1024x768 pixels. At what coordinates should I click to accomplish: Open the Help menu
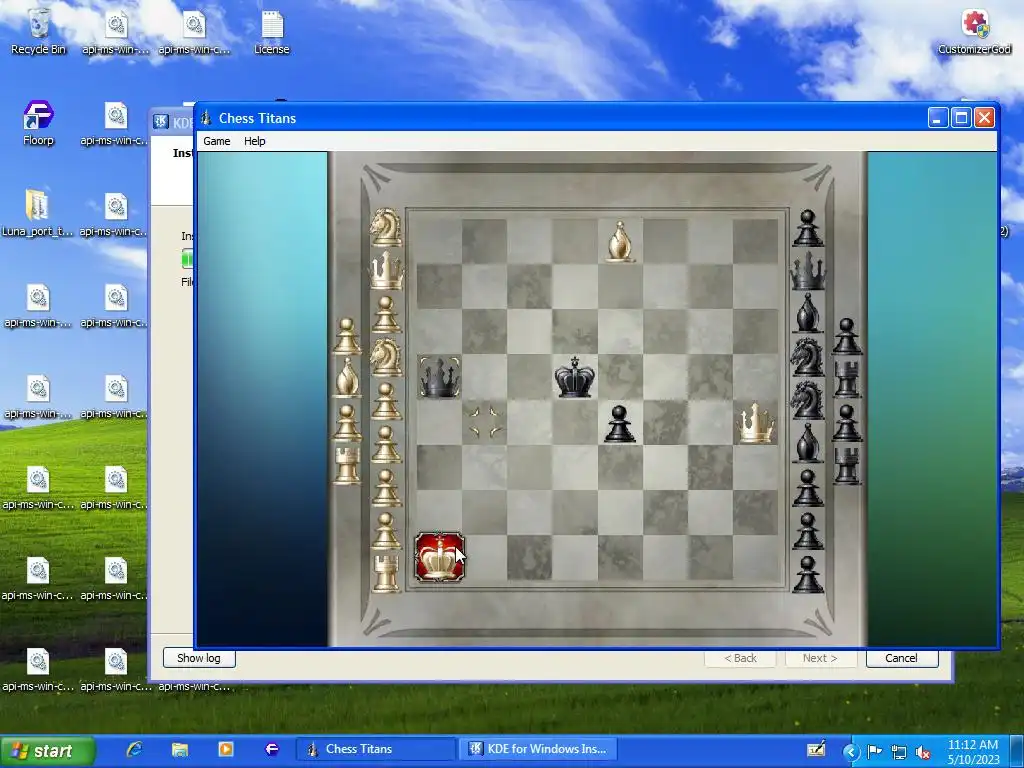pyautogui.click(x=255, y=141)
